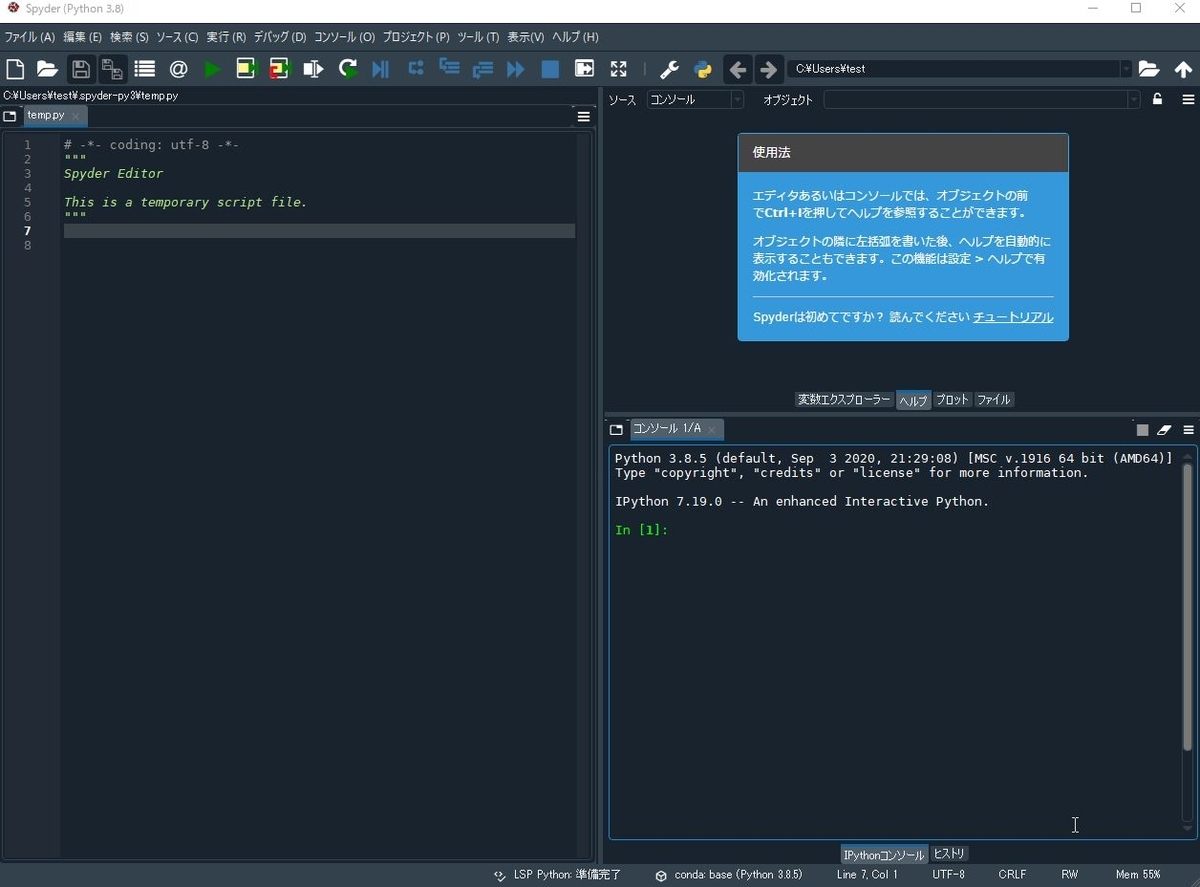
Task: Open ソース (C) menu
Action: pos(177,37)
